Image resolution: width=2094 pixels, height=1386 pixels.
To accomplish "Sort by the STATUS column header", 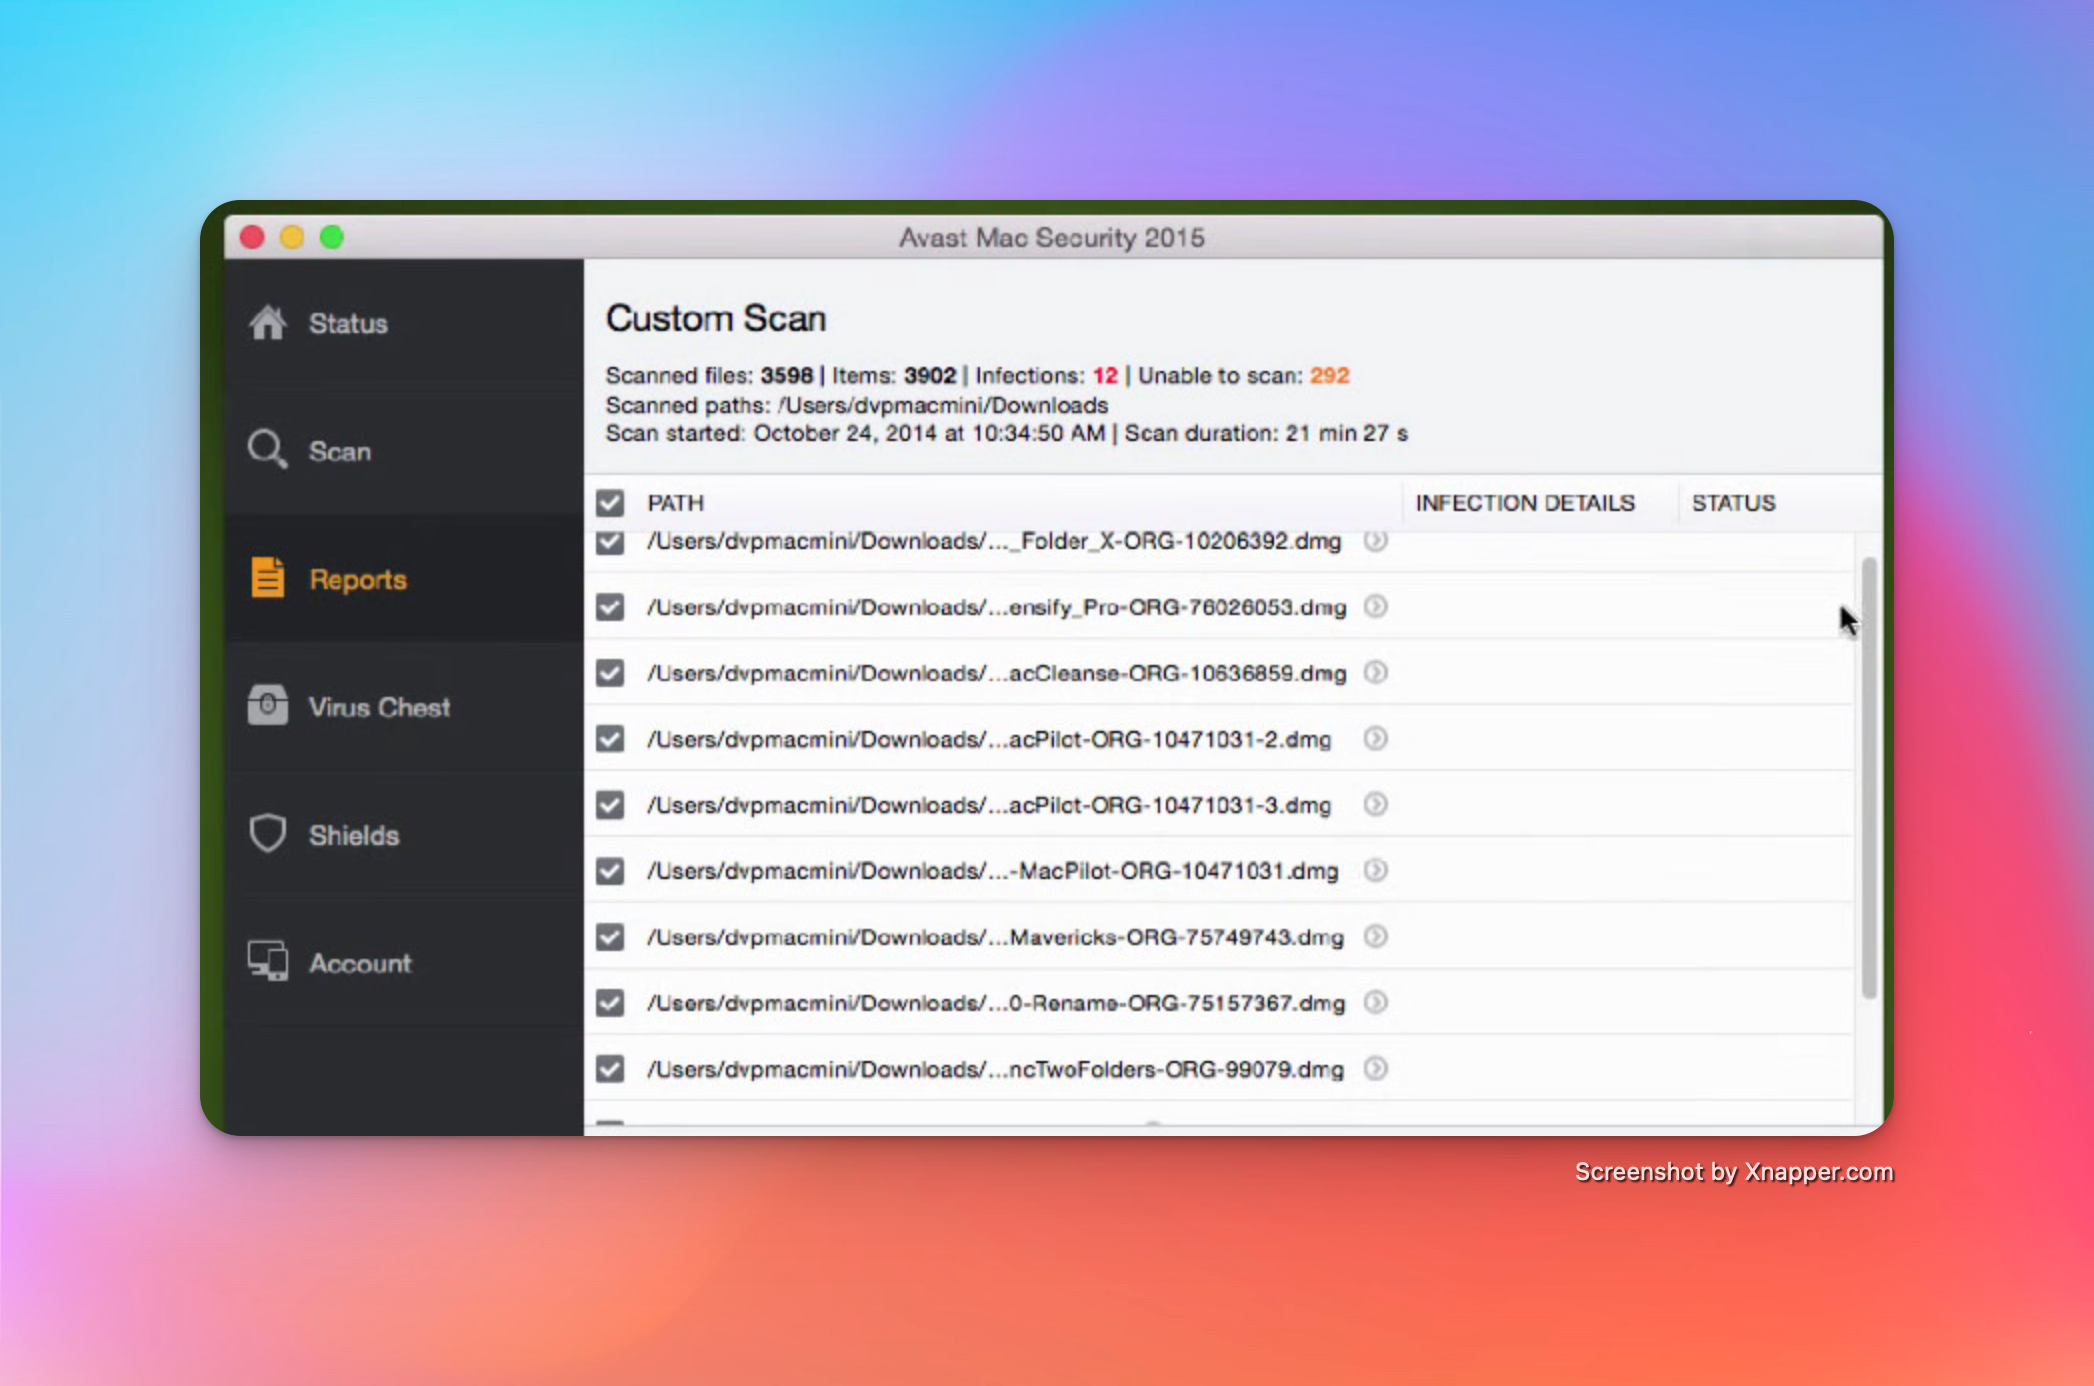I will click(x=1733, y=503).
